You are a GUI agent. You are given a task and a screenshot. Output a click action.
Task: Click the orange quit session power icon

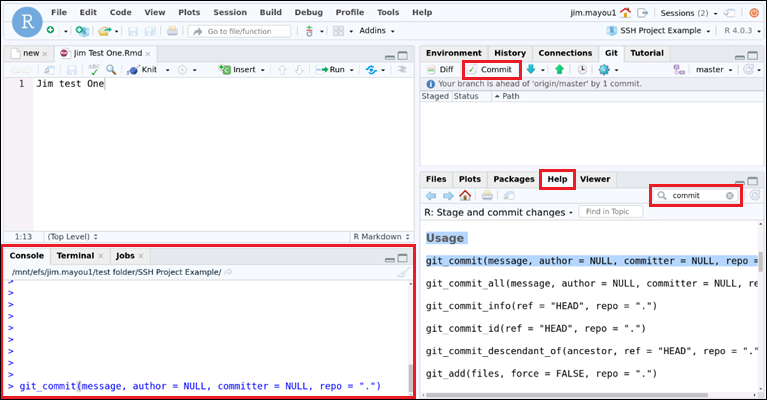[754, 13]
